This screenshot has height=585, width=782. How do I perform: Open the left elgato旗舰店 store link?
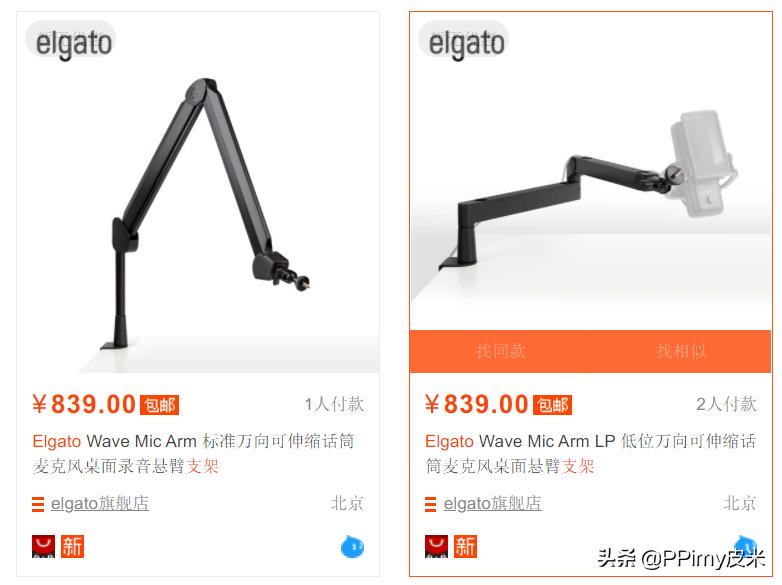[x=100, y=504]
